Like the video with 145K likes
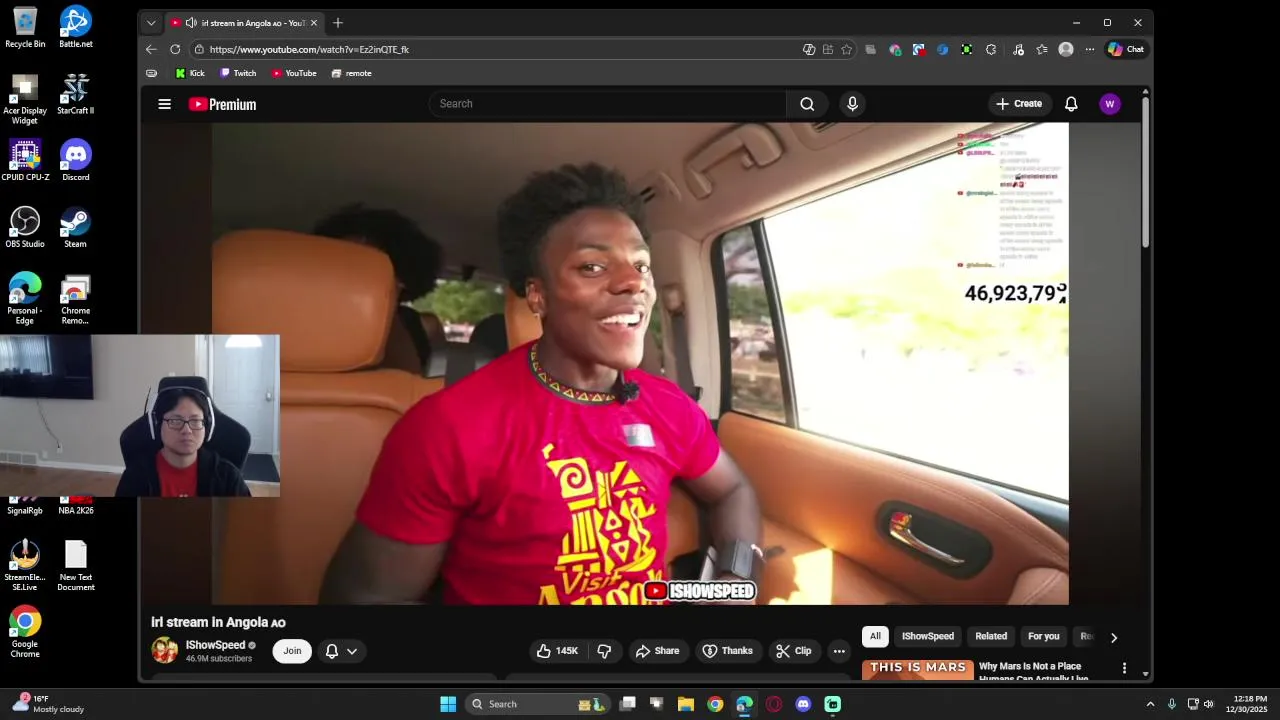 [x=557, y=651]
